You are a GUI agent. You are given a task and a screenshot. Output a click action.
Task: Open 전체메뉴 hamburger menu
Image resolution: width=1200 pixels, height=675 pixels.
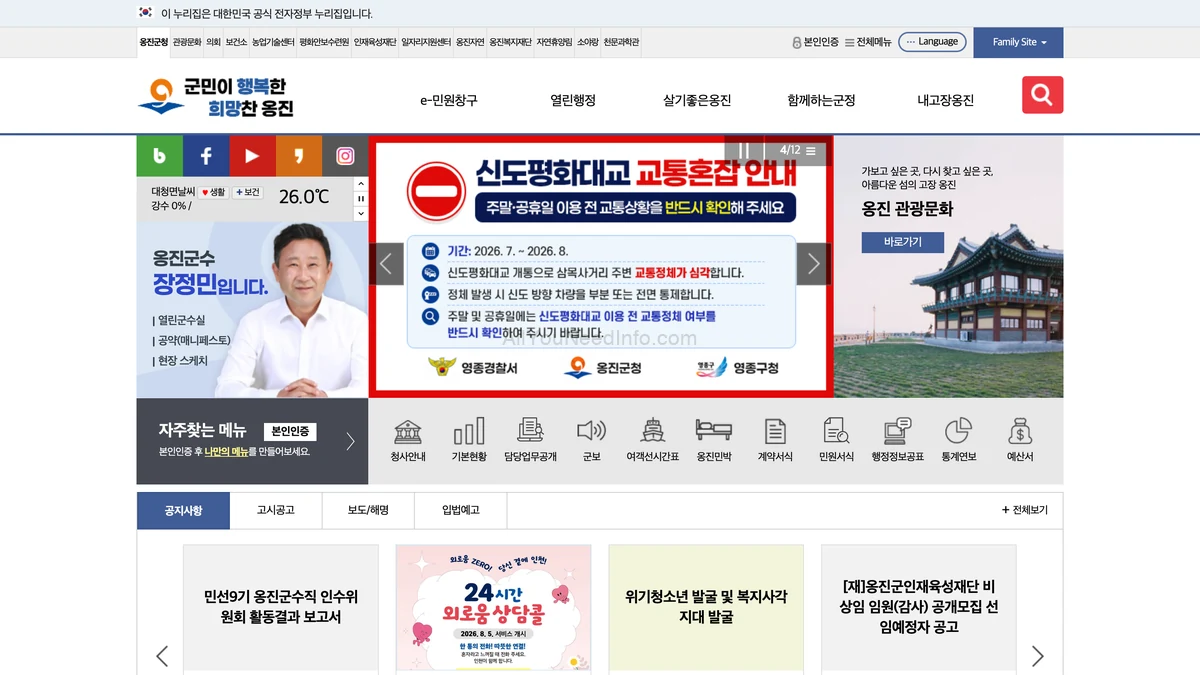pyautogui.click(x=868, y=42)
